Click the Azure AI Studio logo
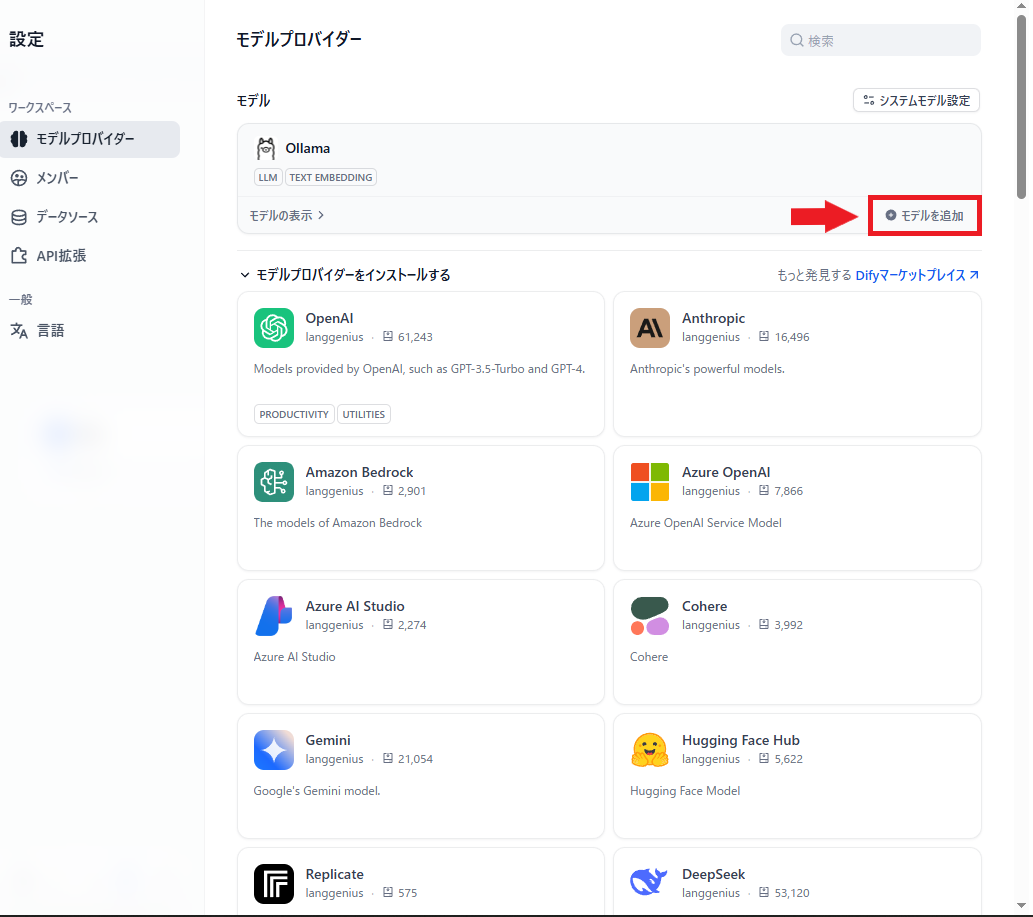 click(x=273, y=616)
